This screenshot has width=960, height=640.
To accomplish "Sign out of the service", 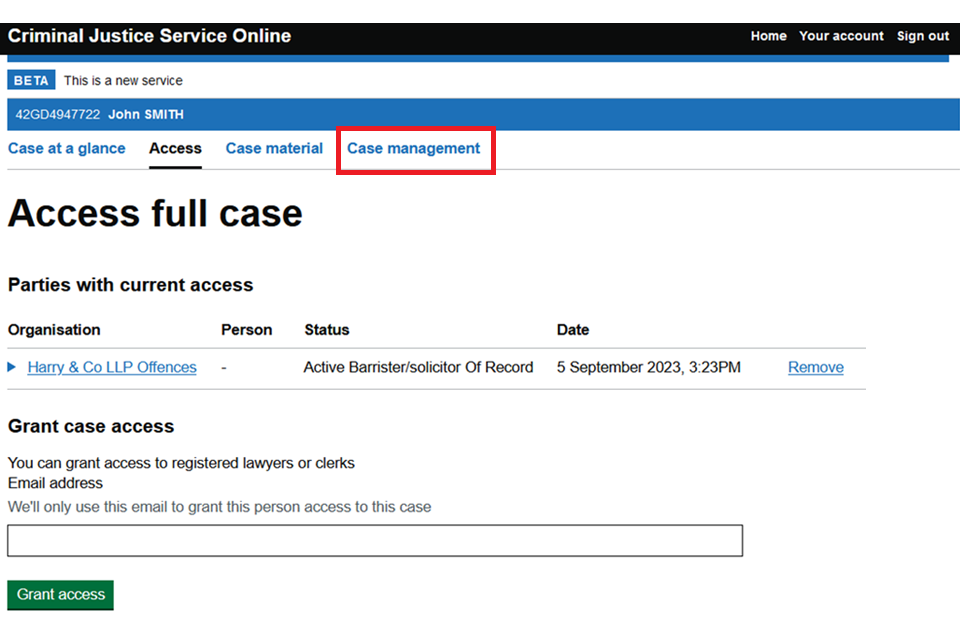I will [922, 36].
